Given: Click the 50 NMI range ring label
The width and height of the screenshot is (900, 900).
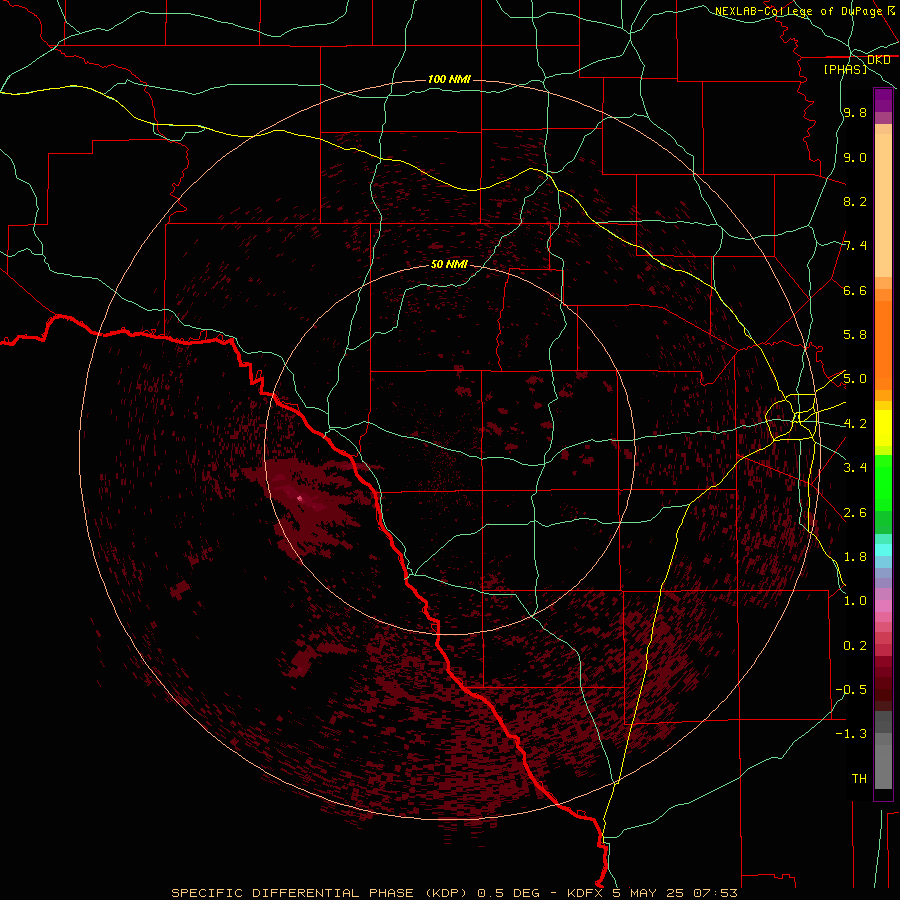Looking at the screenshot, I should [449, 265].
